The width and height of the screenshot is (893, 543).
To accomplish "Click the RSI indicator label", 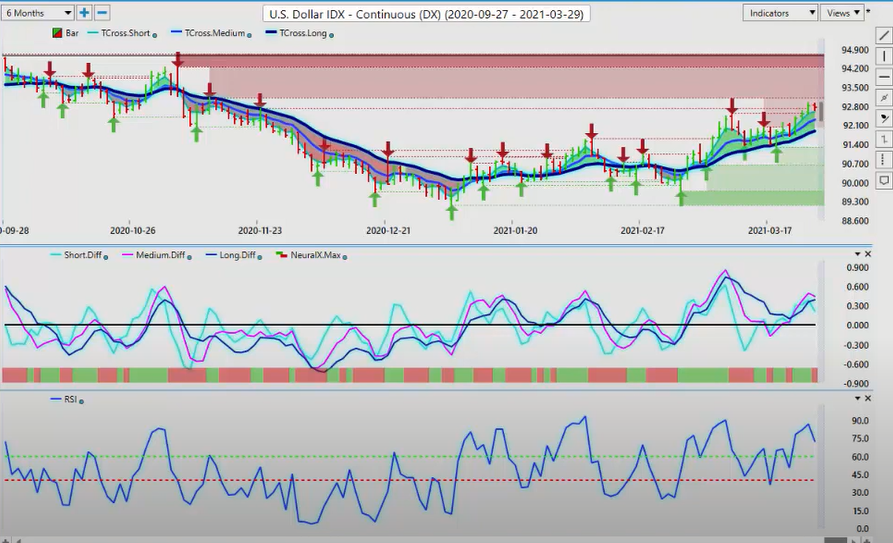I will click(x=68, y=400).
